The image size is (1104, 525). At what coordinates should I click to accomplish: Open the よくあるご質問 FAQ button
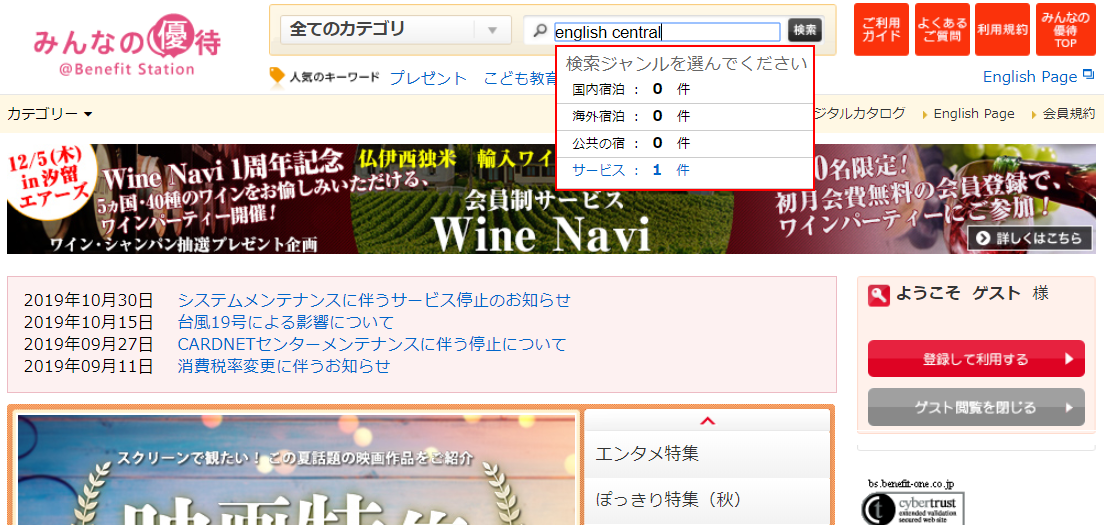(x=942, y=30)
